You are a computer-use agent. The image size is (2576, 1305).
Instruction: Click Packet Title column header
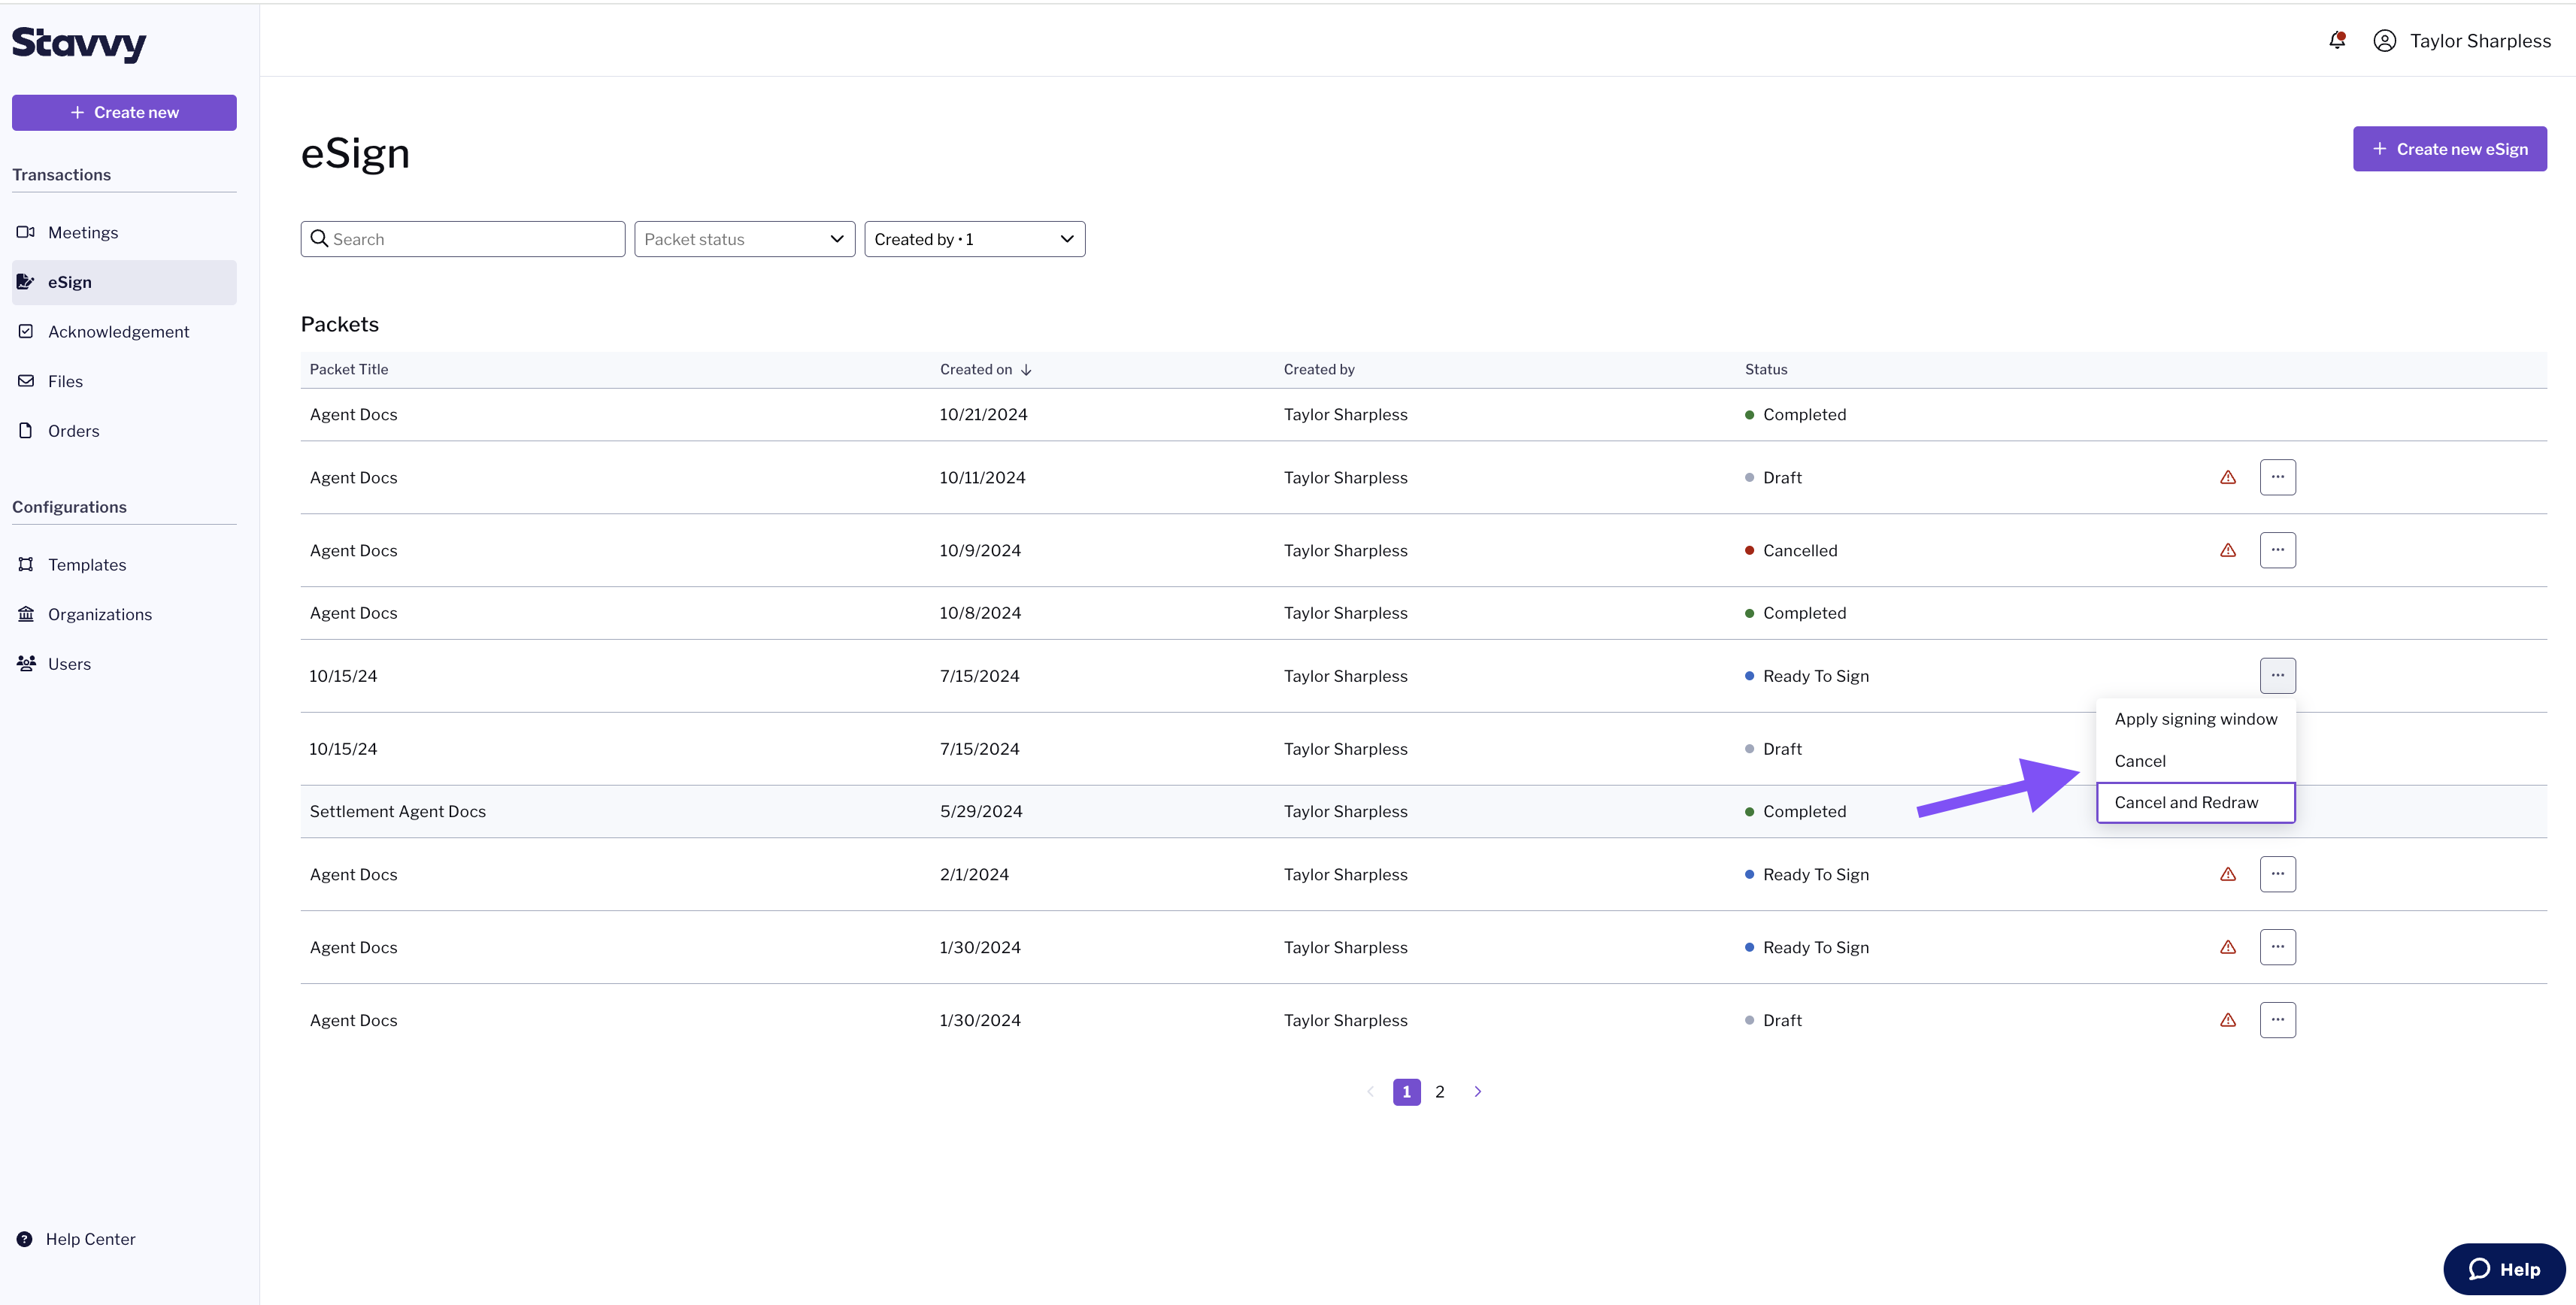click(349, 370)
